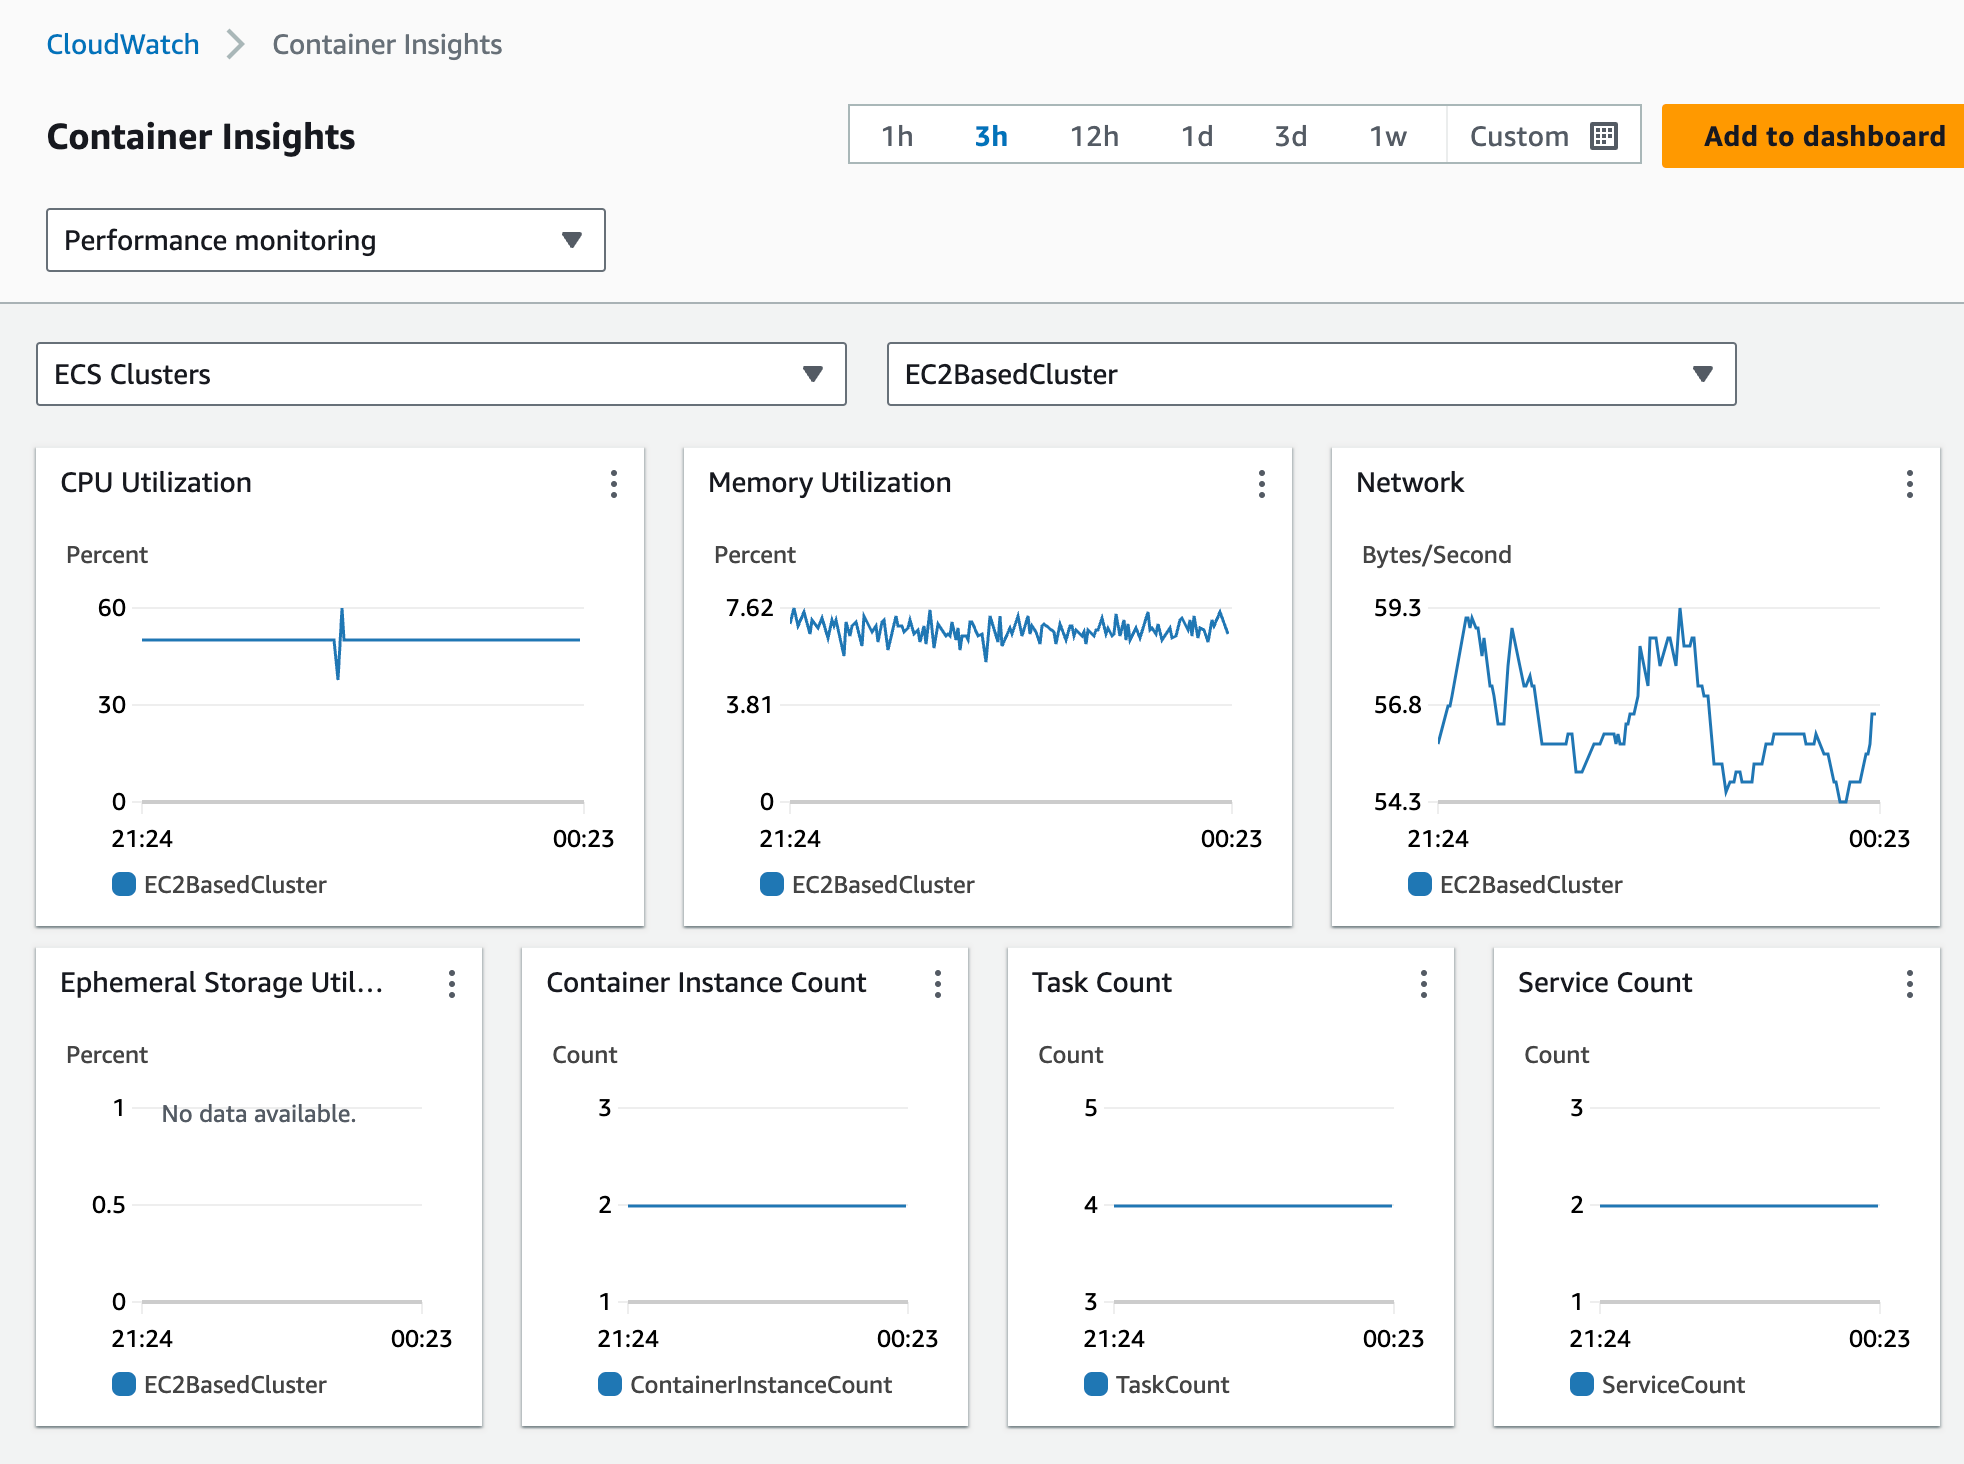Switch time range to 12h
This screenshot has width=1964, height=1464.
[1094, 136]
